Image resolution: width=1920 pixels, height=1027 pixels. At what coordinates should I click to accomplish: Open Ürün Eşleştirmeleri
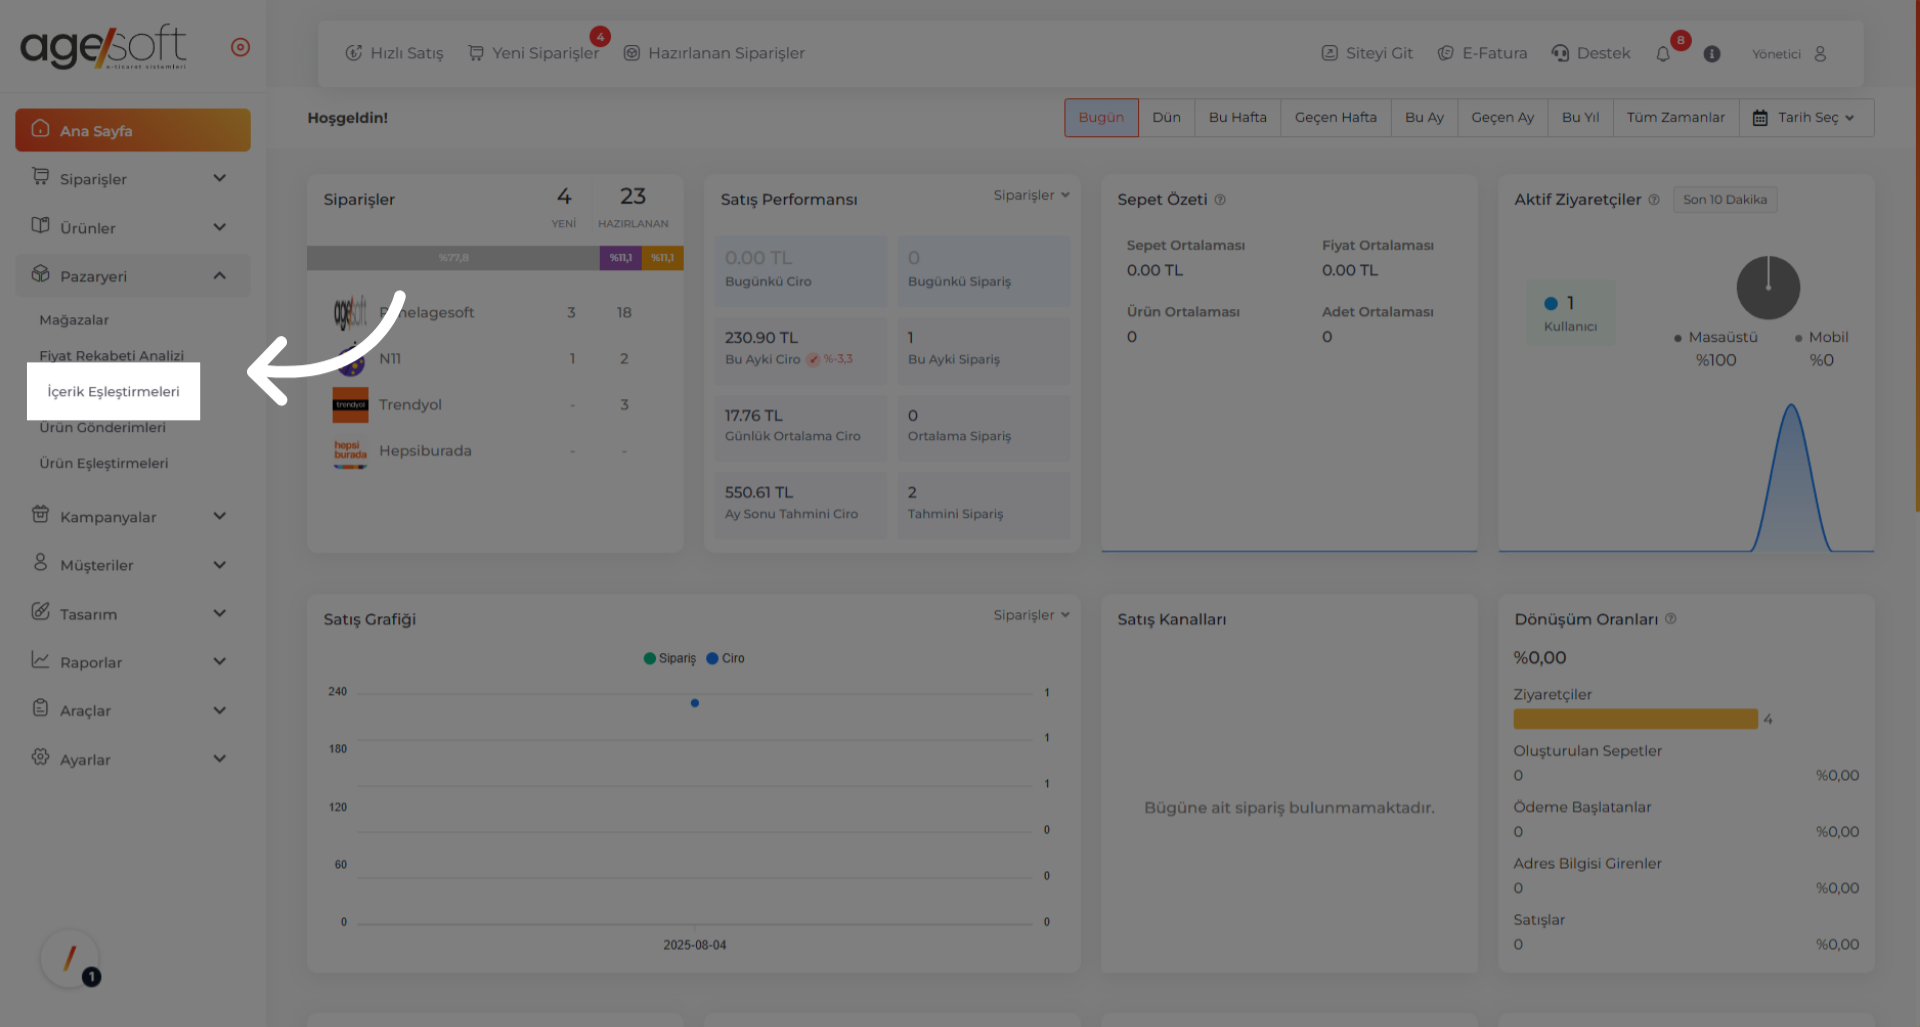[104, 463]
